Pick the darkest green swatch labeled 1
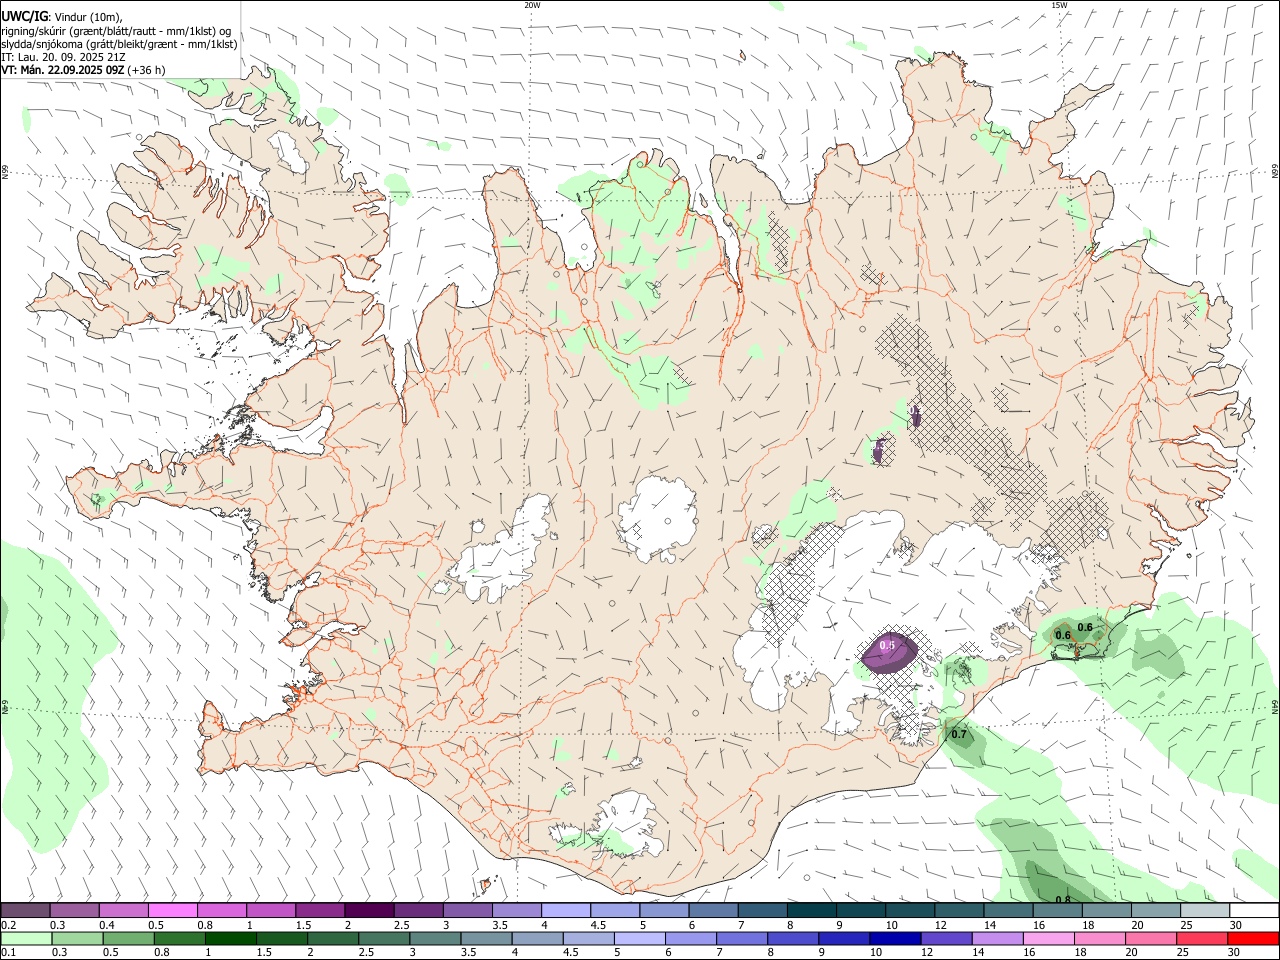Screen dimensions: 1280x960 (231, 938)
